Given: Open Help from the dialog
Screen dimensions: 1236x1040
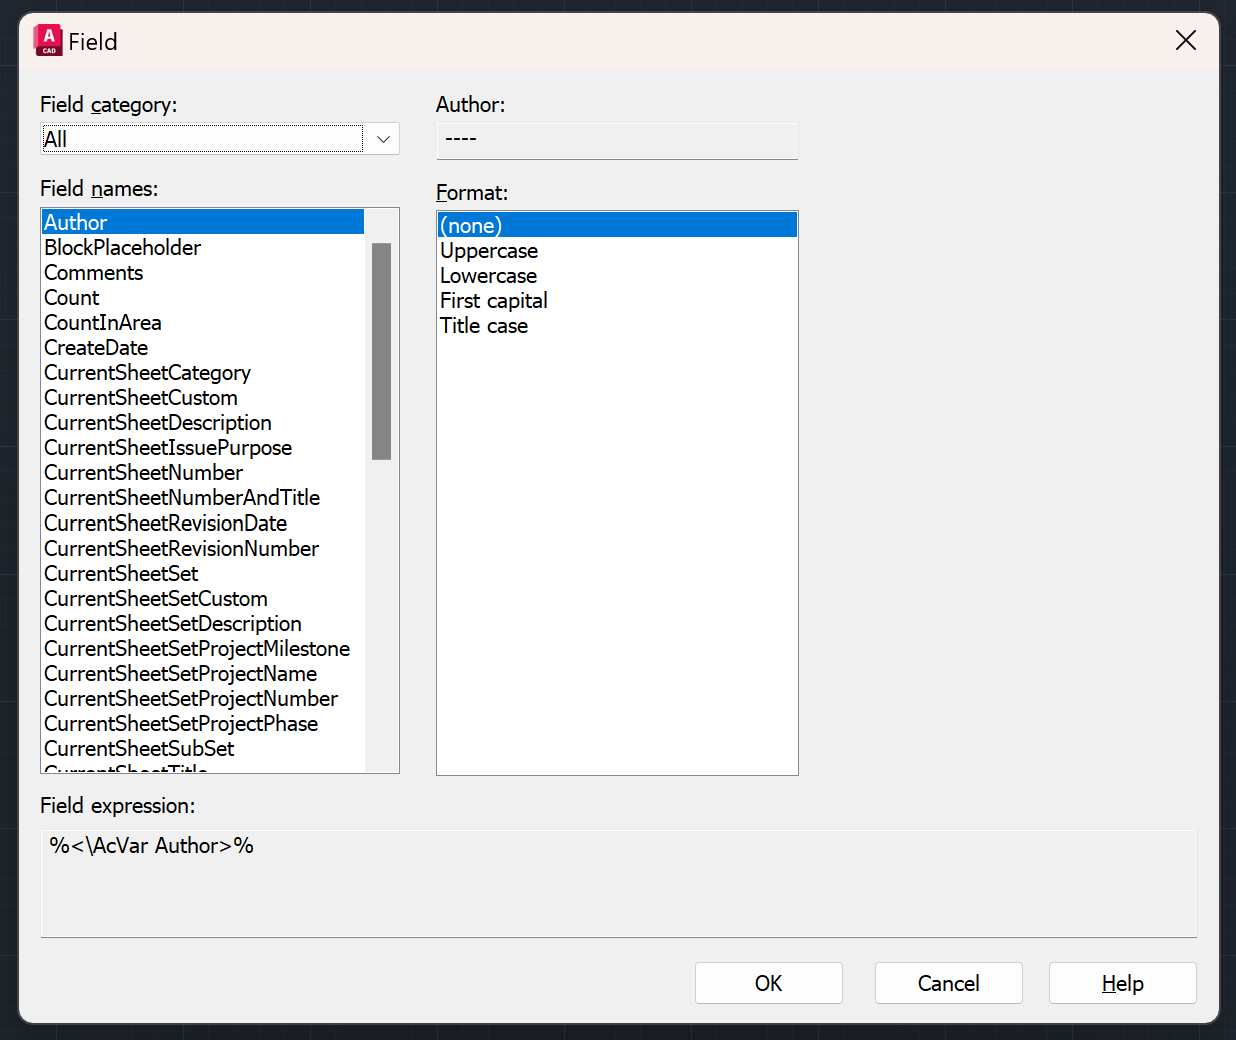Looking at the screenshot, I should tap(1122, 983).
